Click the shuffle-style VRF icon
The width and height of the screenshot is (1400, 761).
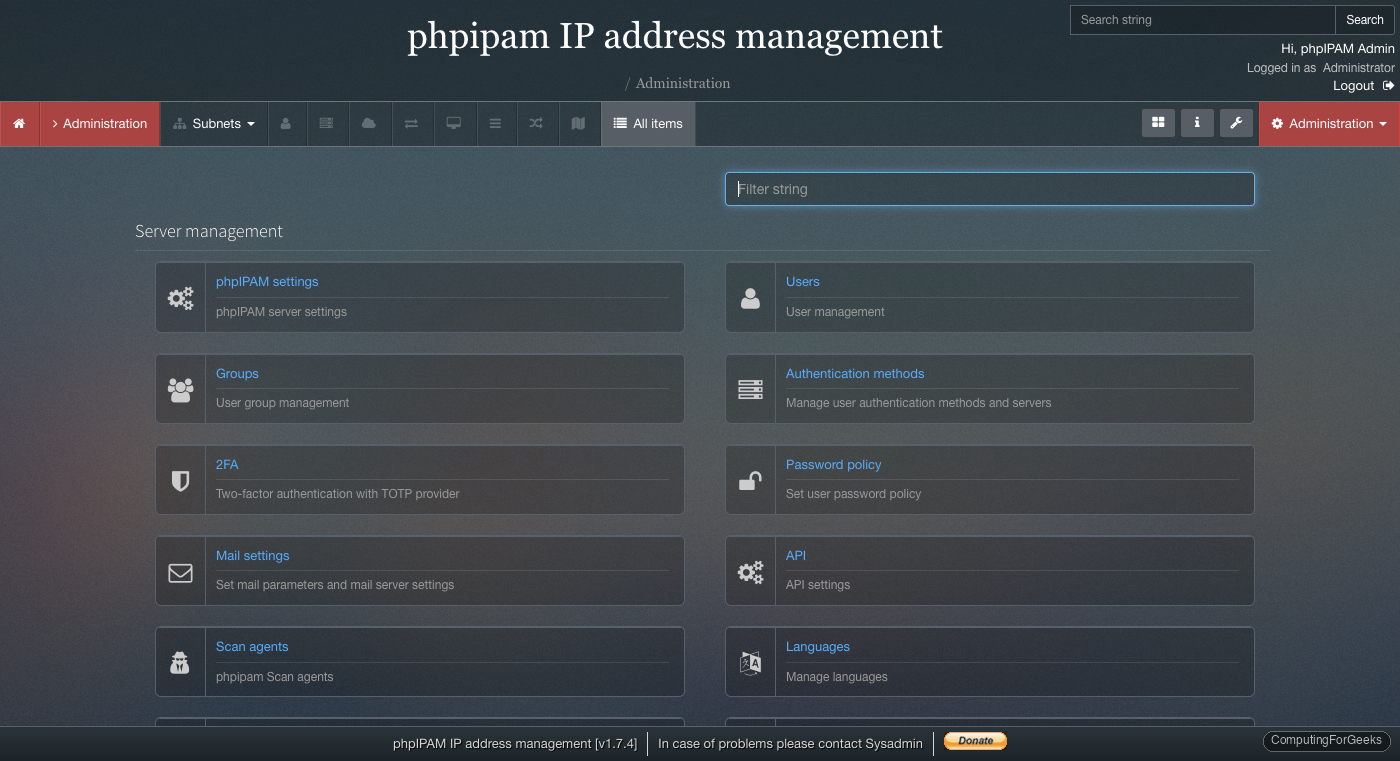pos(536,123)
